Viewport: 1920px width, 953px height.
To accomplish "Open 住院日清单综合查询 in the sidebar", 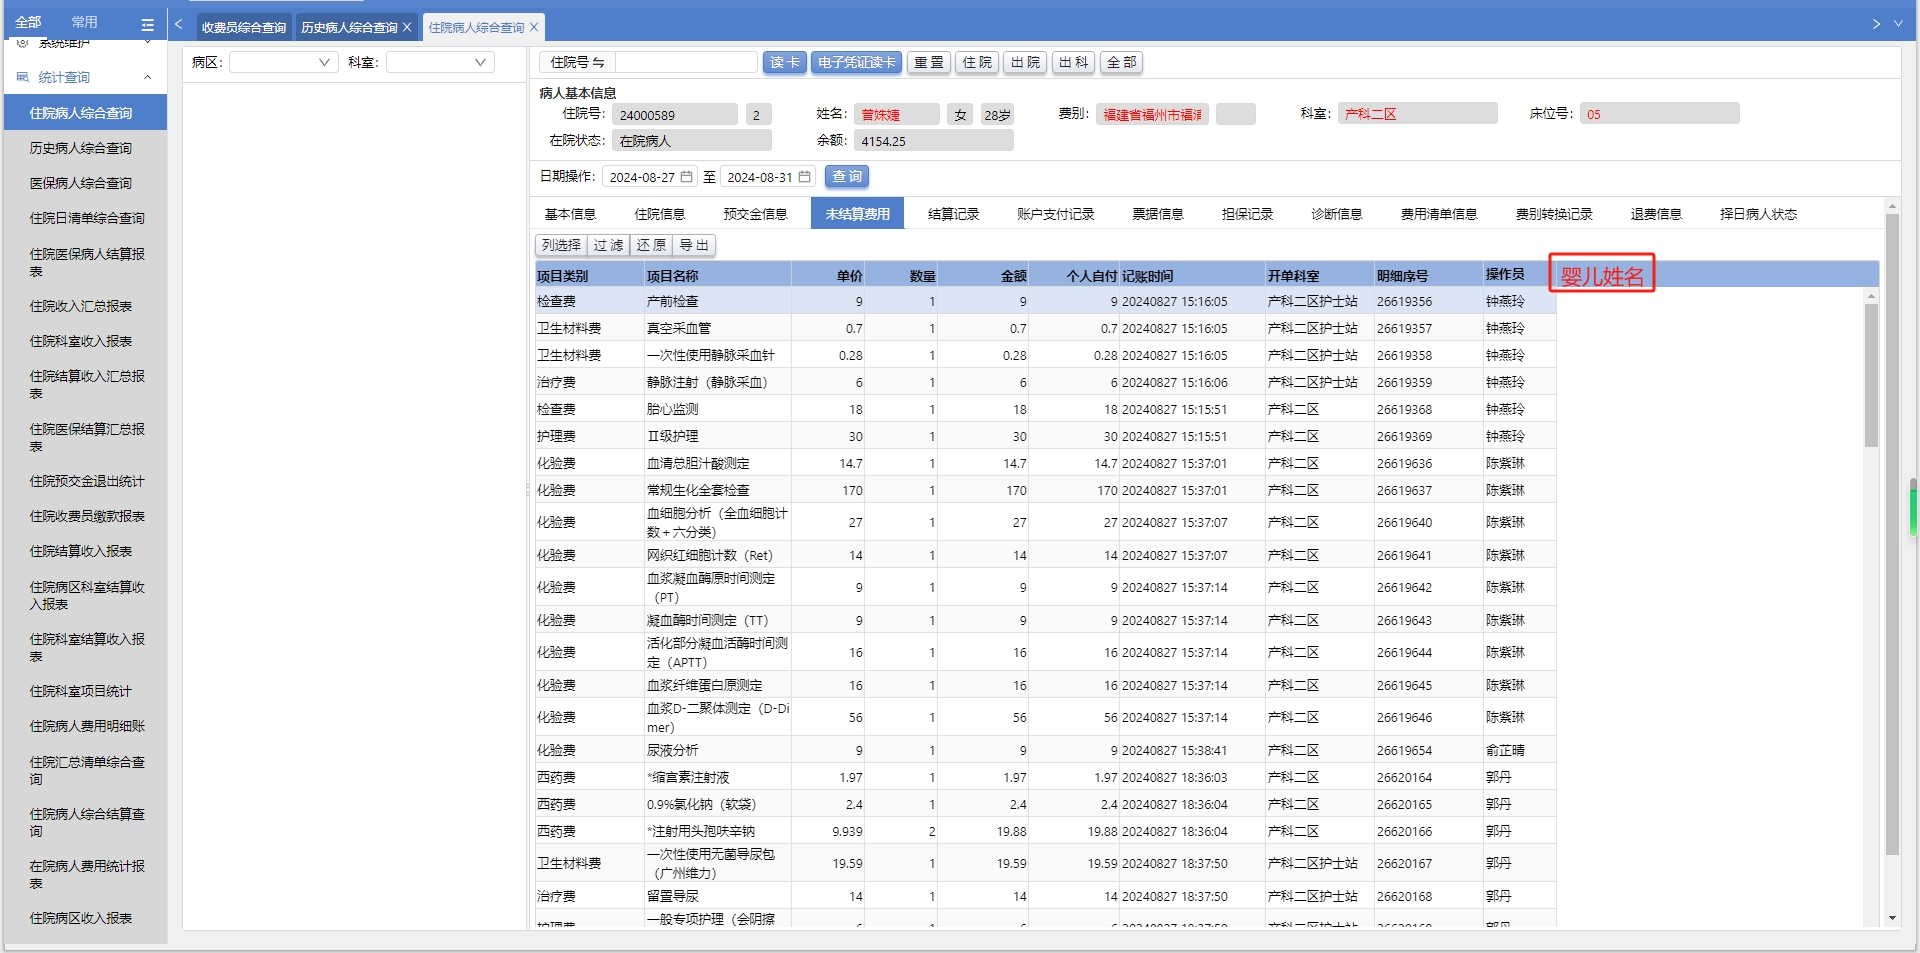I will [86, 218].
